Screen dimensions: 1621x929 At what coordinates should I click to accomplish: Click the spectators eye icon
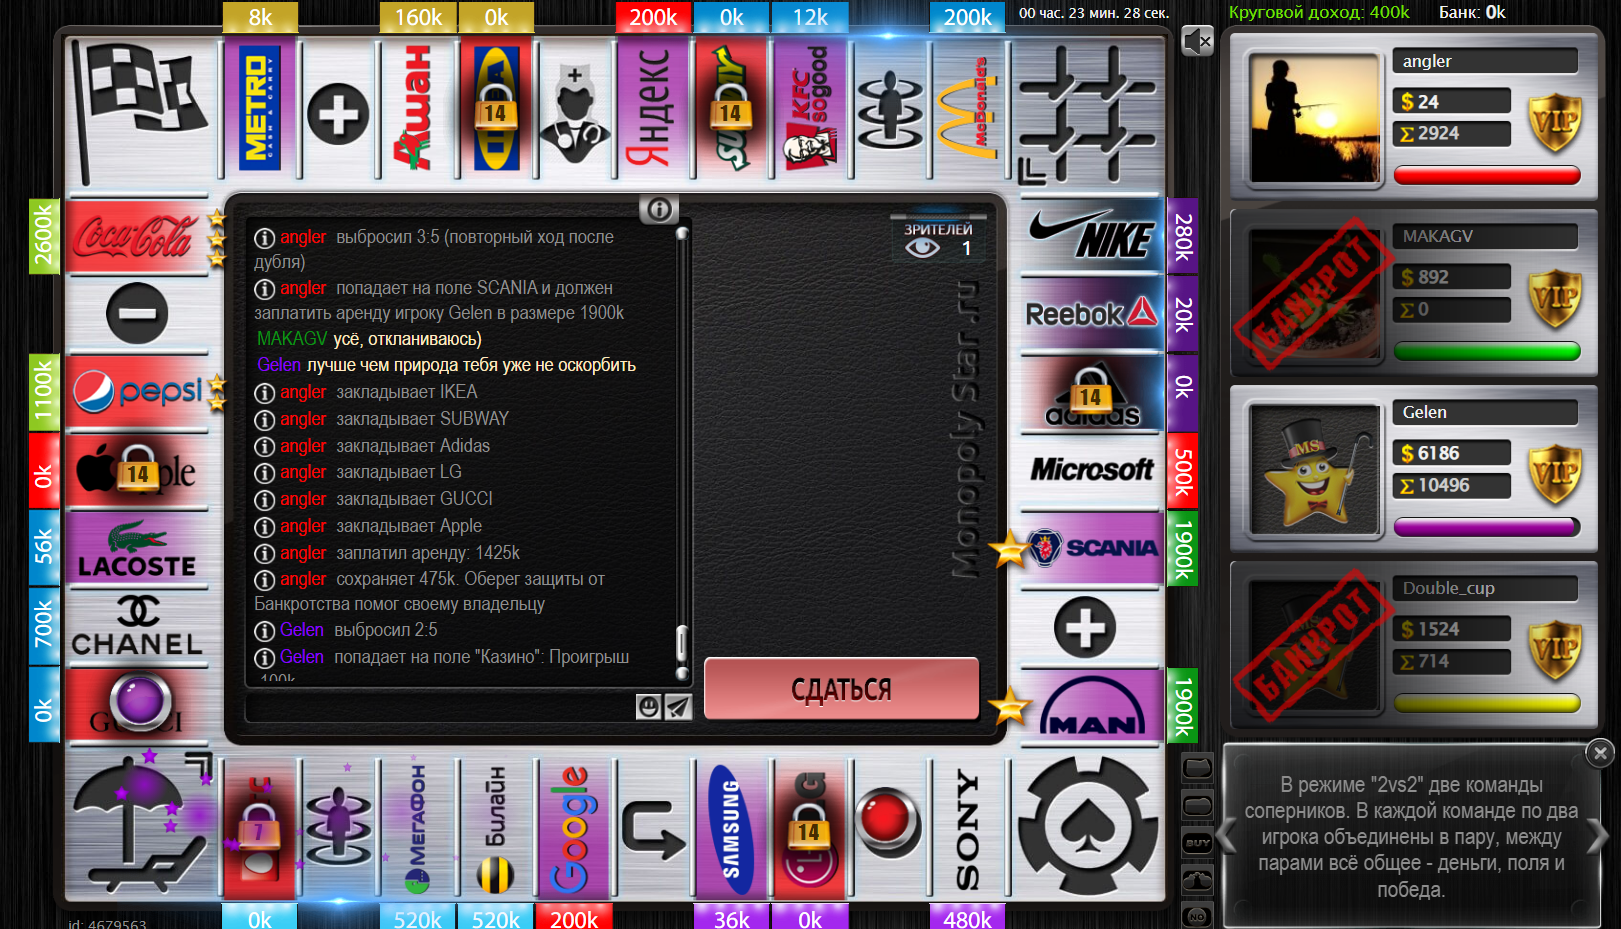pos(922,247)
